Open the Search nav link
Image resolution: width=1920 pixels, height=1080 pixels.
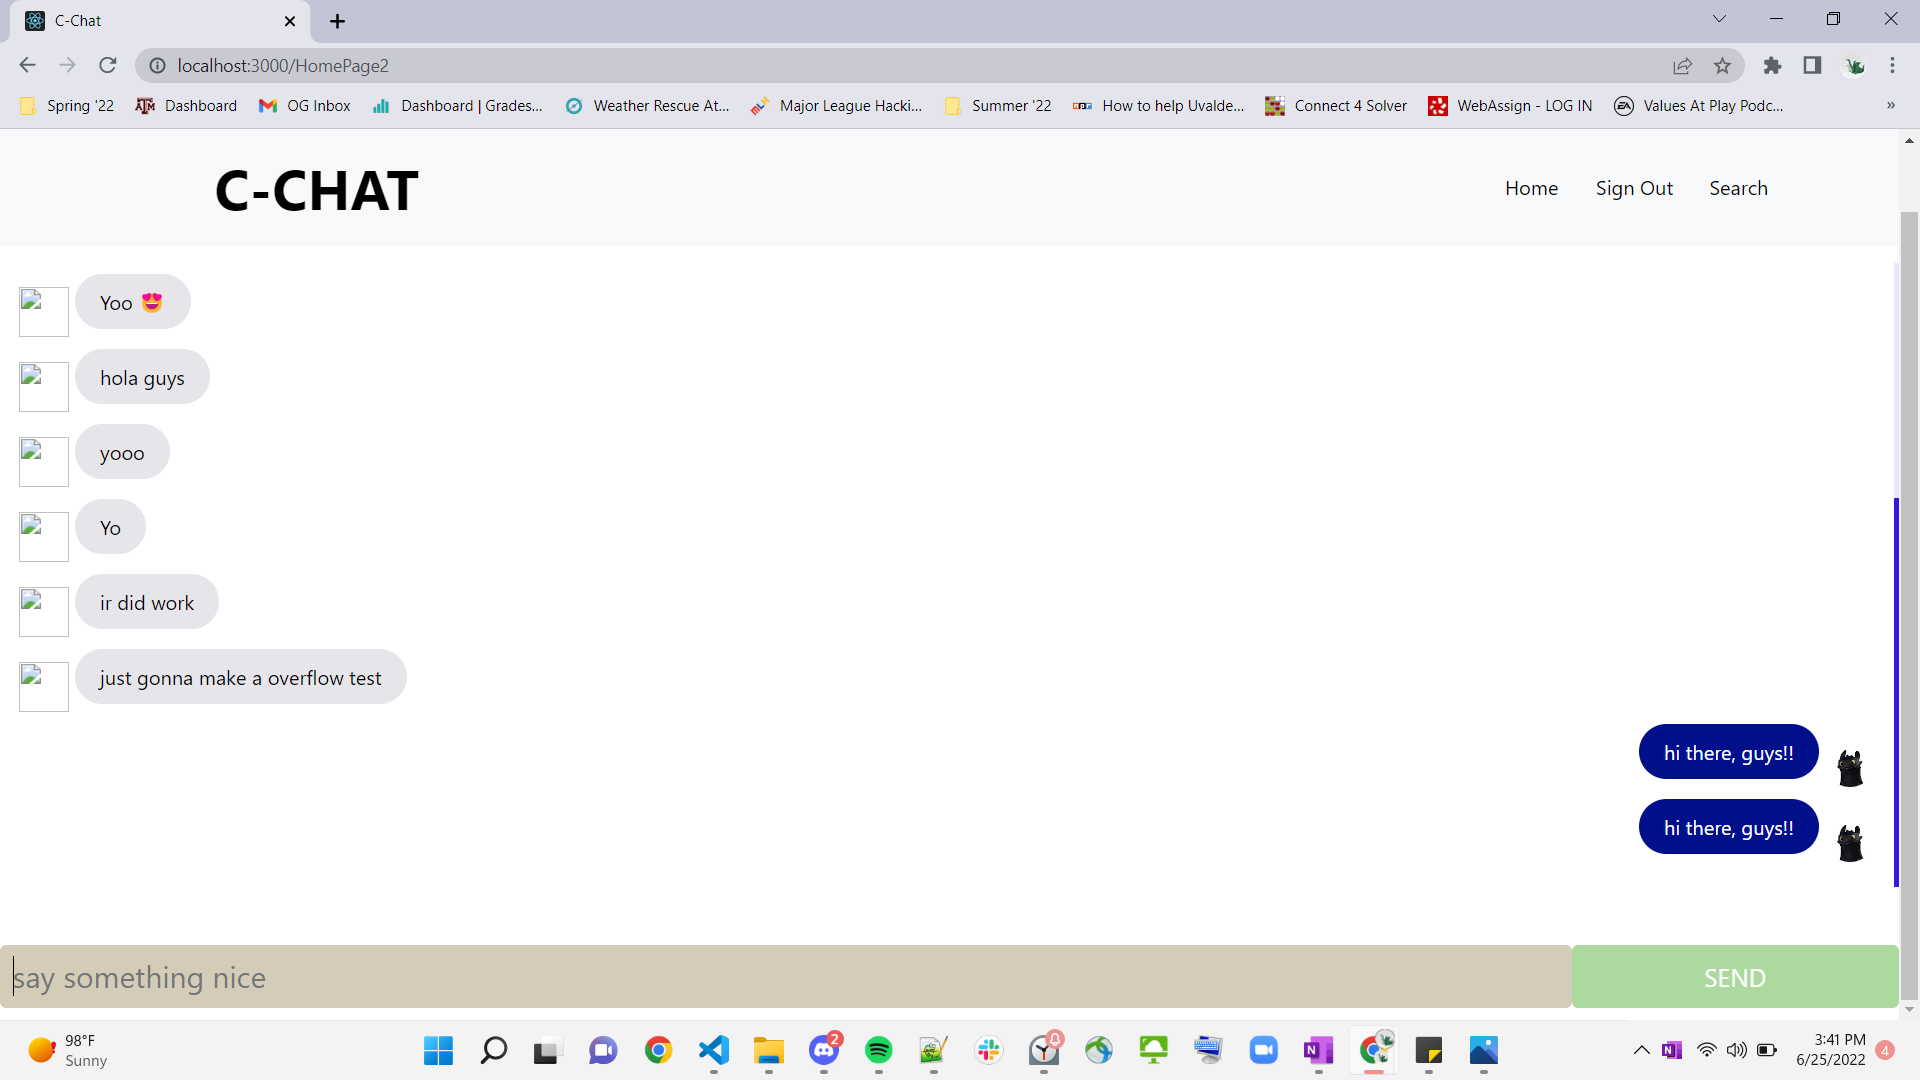1738,188
